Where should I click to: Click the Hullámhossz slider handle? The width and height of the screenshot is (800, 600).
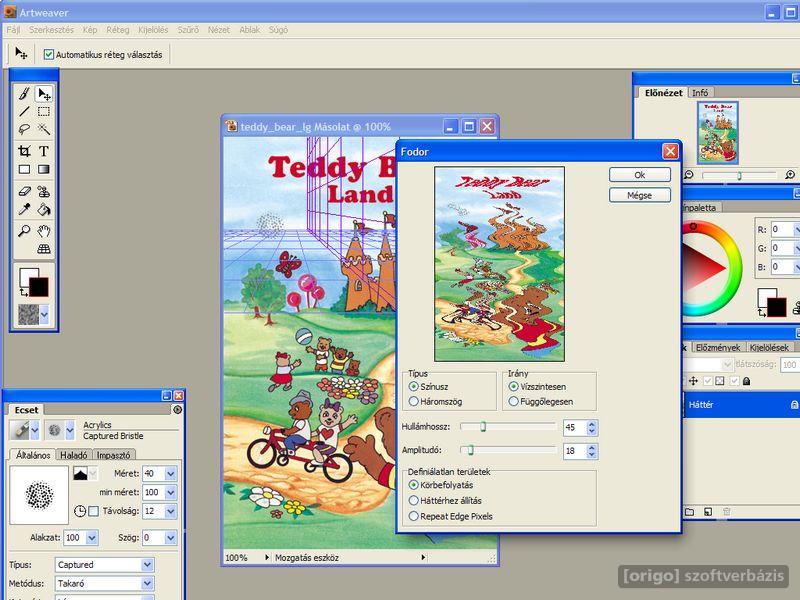(x=483, y=427)
